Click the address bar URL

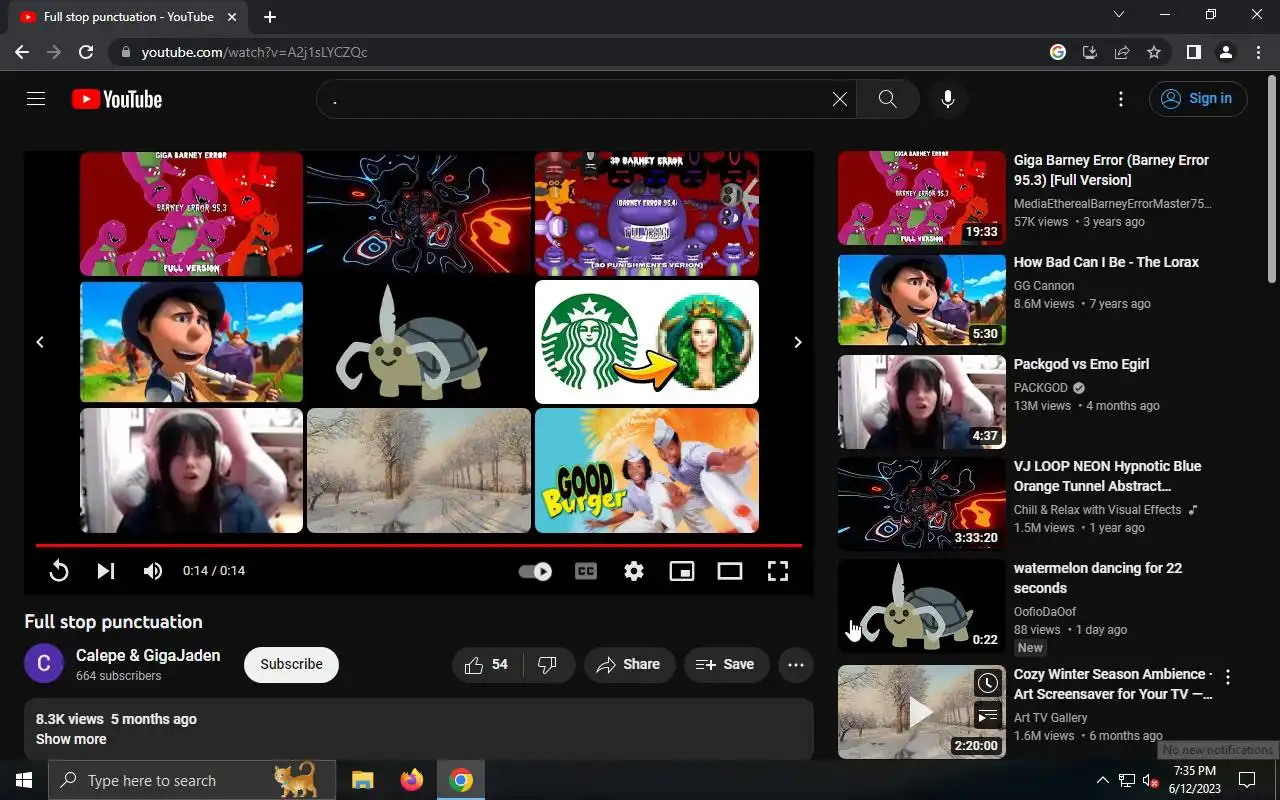254,52
